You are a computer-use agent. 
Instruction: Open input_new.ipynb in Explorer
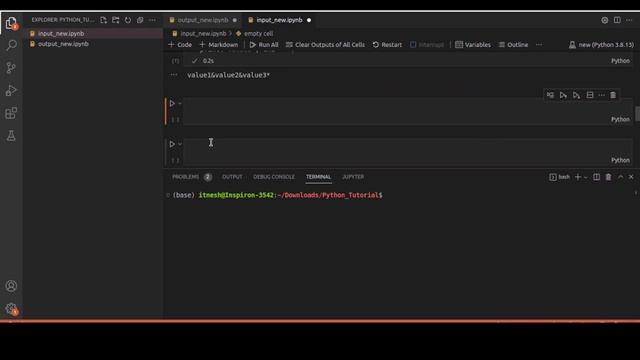pyautogui.click(x=93, y=33)
